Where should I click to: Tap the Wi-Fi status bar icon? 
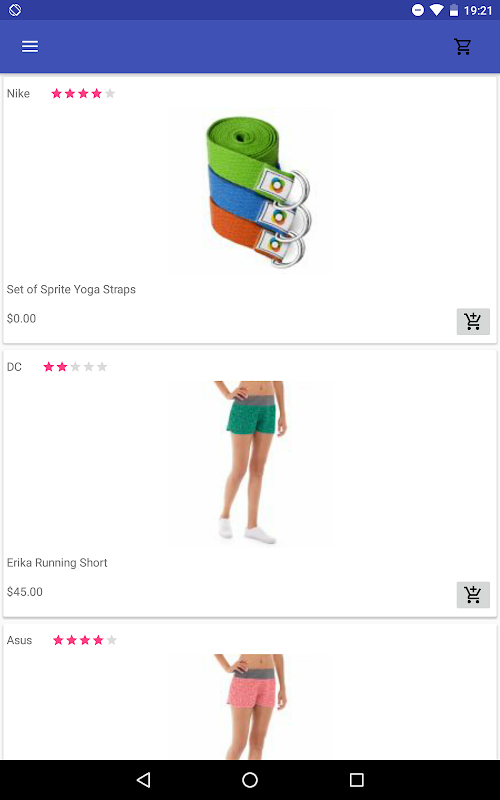pyautogui.click(x=436, y=10)
